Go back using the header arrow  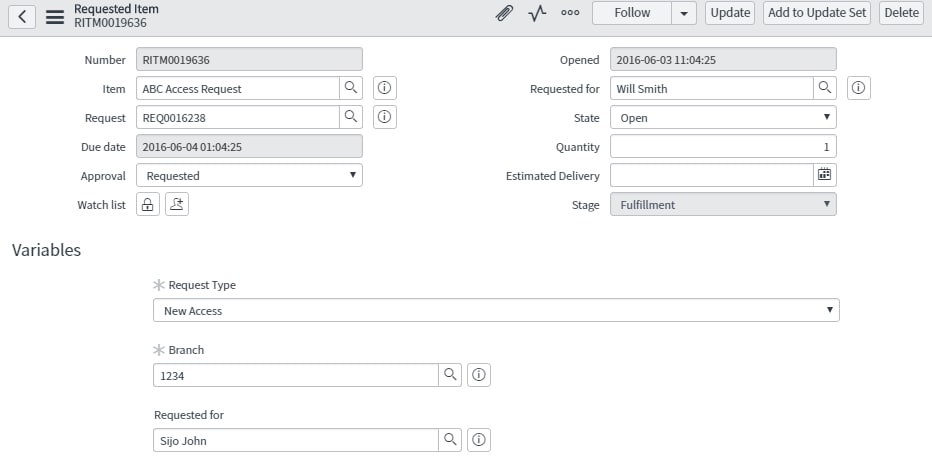tap(22, 17)
